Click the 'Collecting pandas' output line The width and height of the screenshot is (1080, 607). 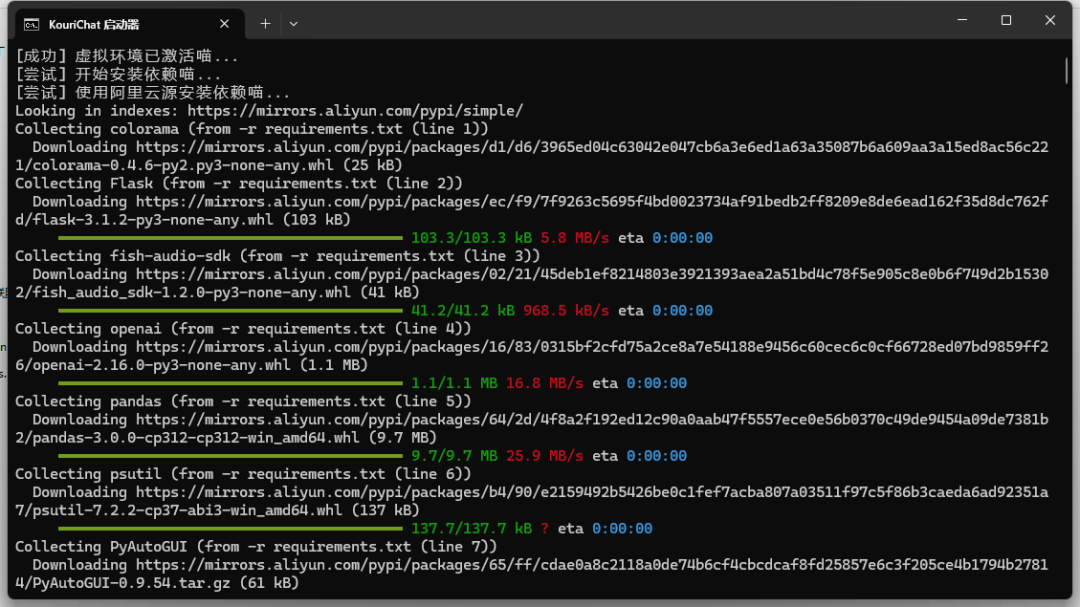[x=243, y=402]
